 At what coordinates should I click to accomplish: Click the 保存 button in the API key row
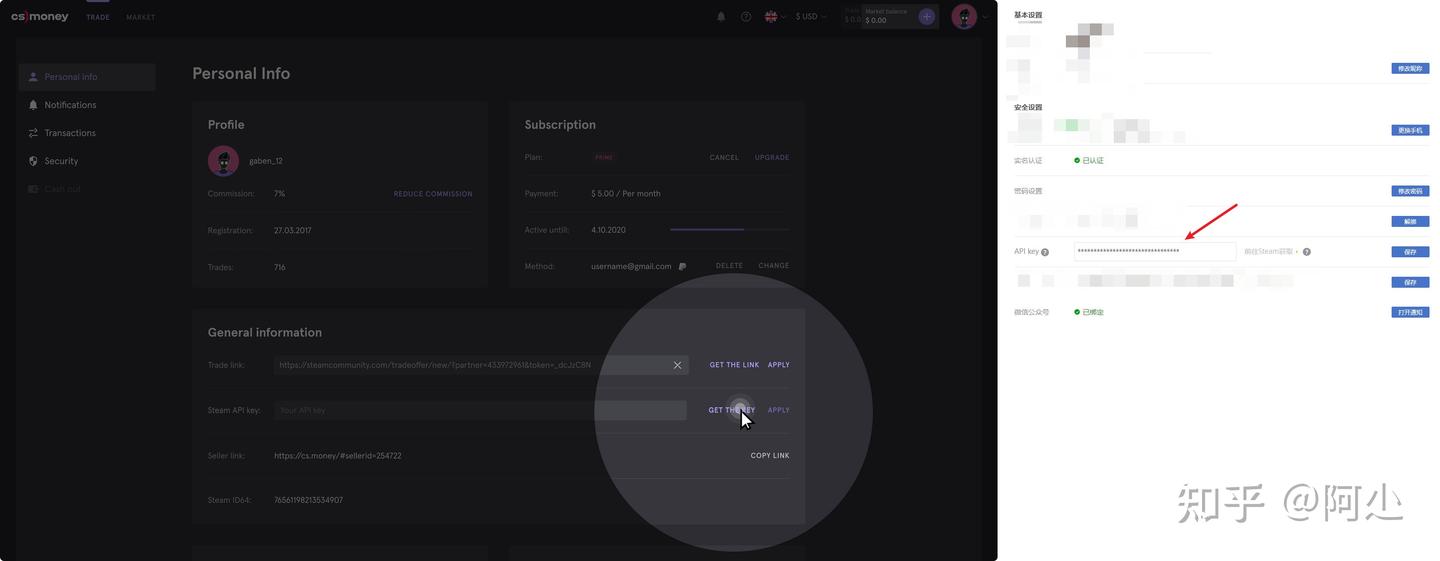click(x=1410, y=252)
